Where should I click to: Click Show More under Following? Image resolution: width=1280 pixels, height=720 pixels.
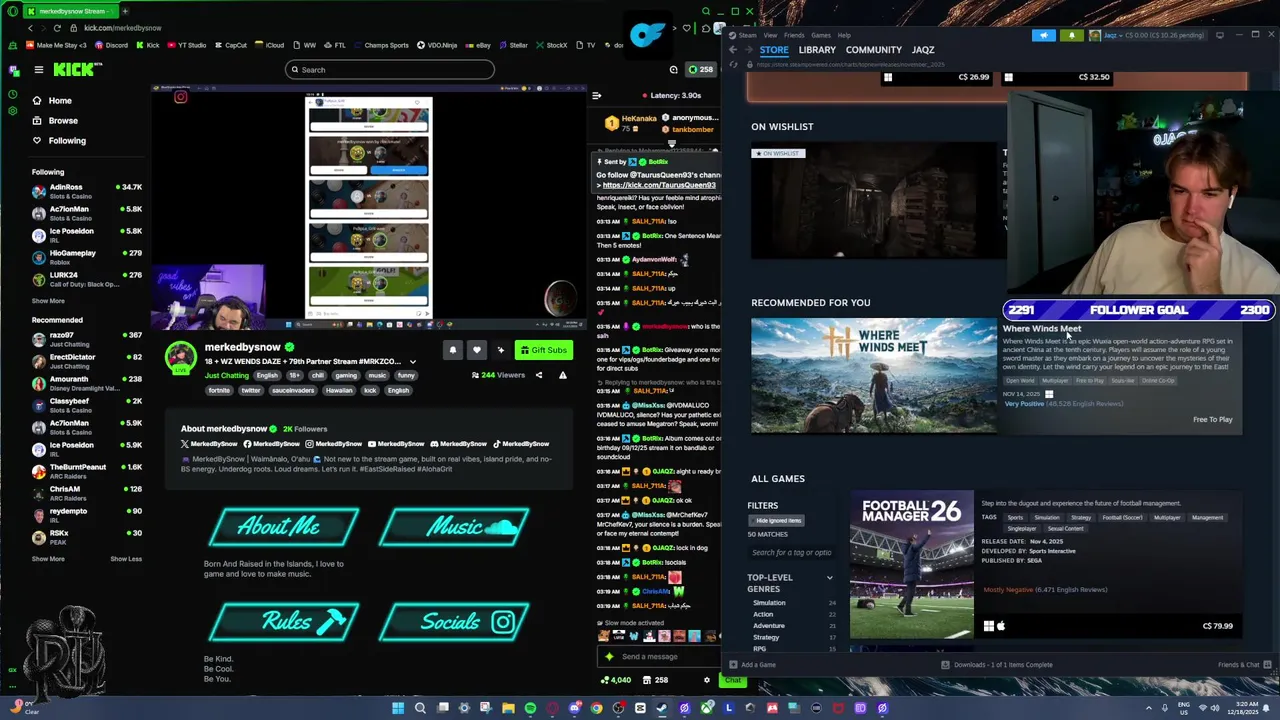click(x=48, y=301)
